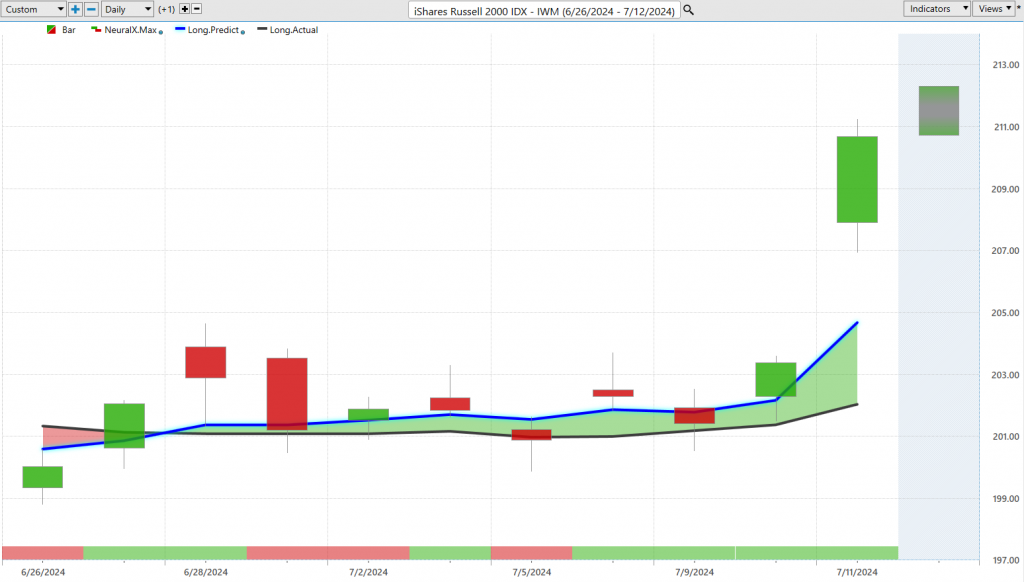
Task: Open the Daily interval dropdown
Action: tap(127, 9)
